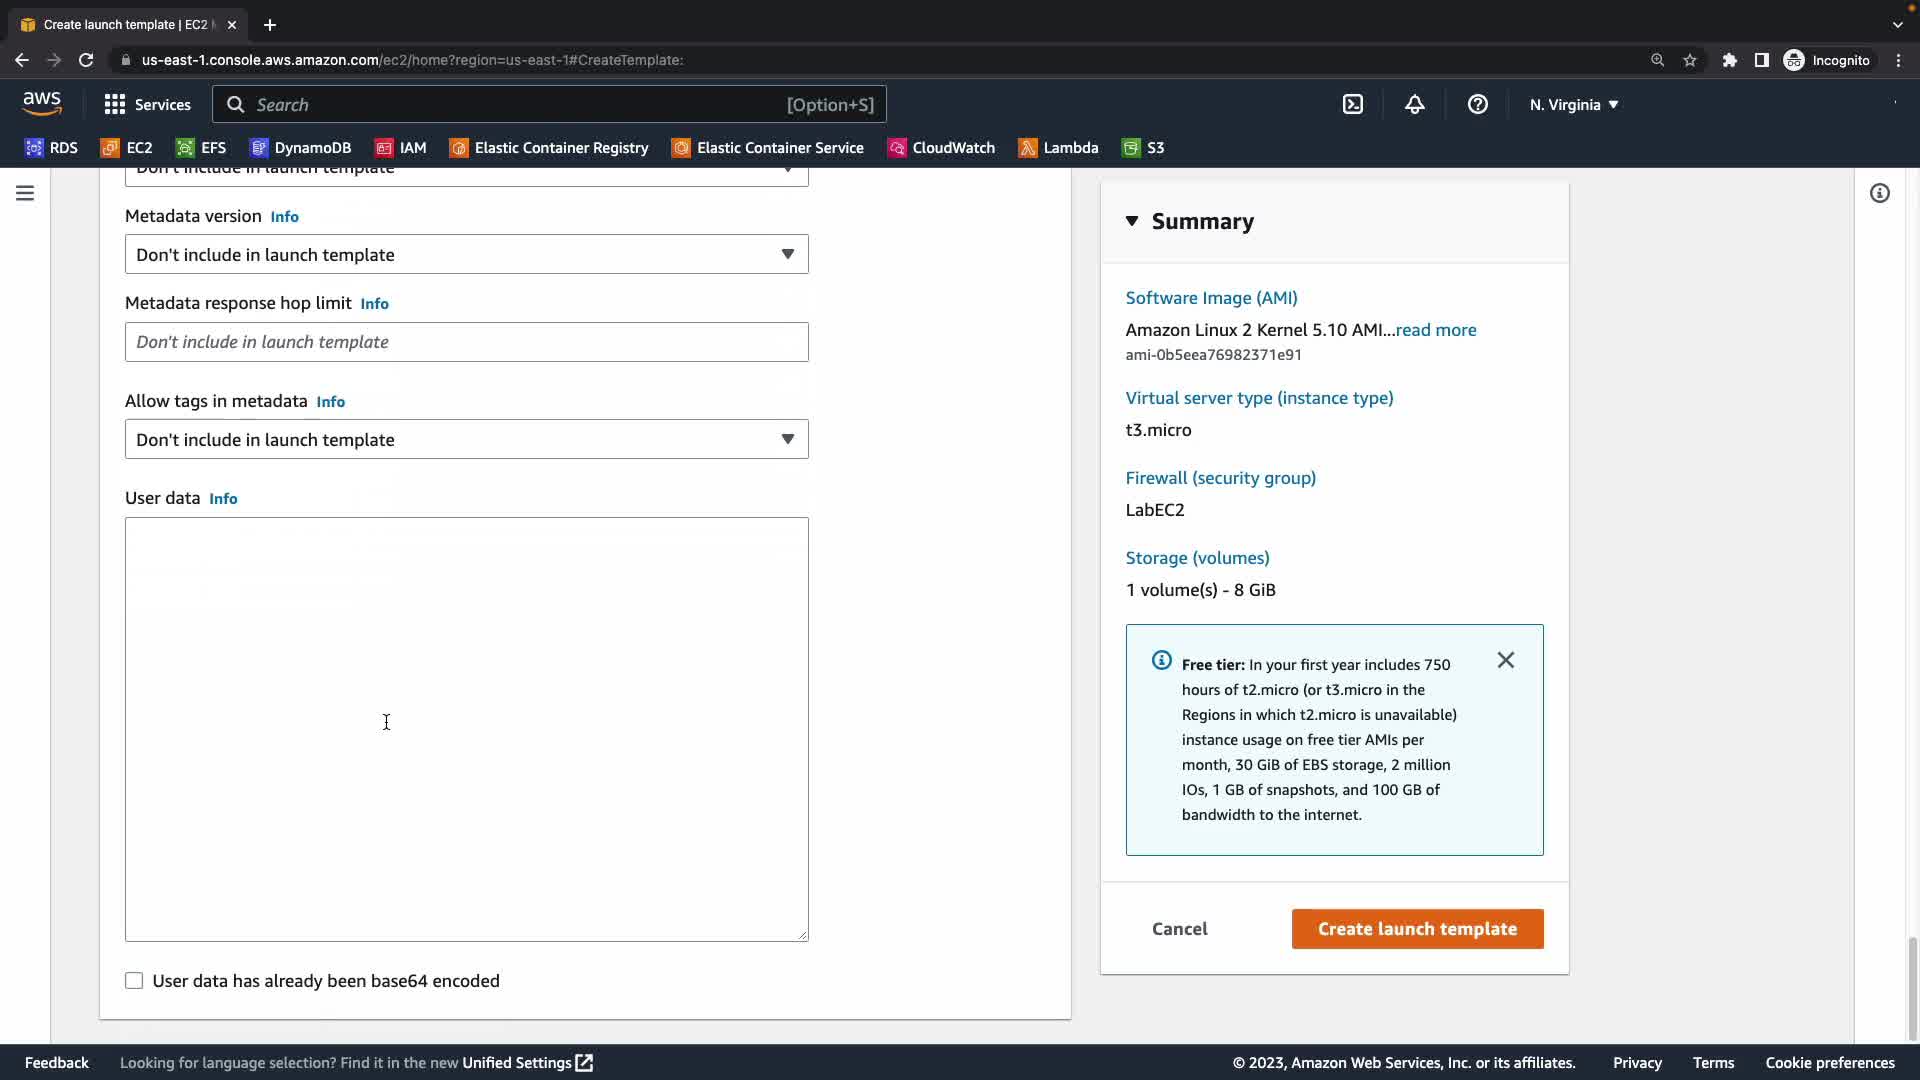Open the CloudShell terminal icon
Screen dimensions: 1920x1080
1352,104
